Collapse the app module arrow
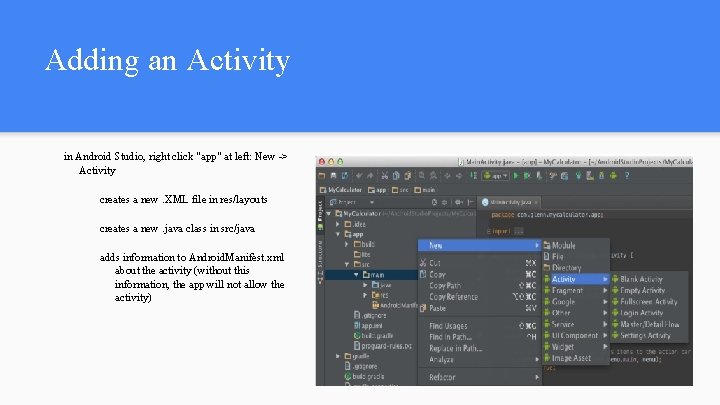This screenshot has width=720, height=405. [x=338, y=234]
